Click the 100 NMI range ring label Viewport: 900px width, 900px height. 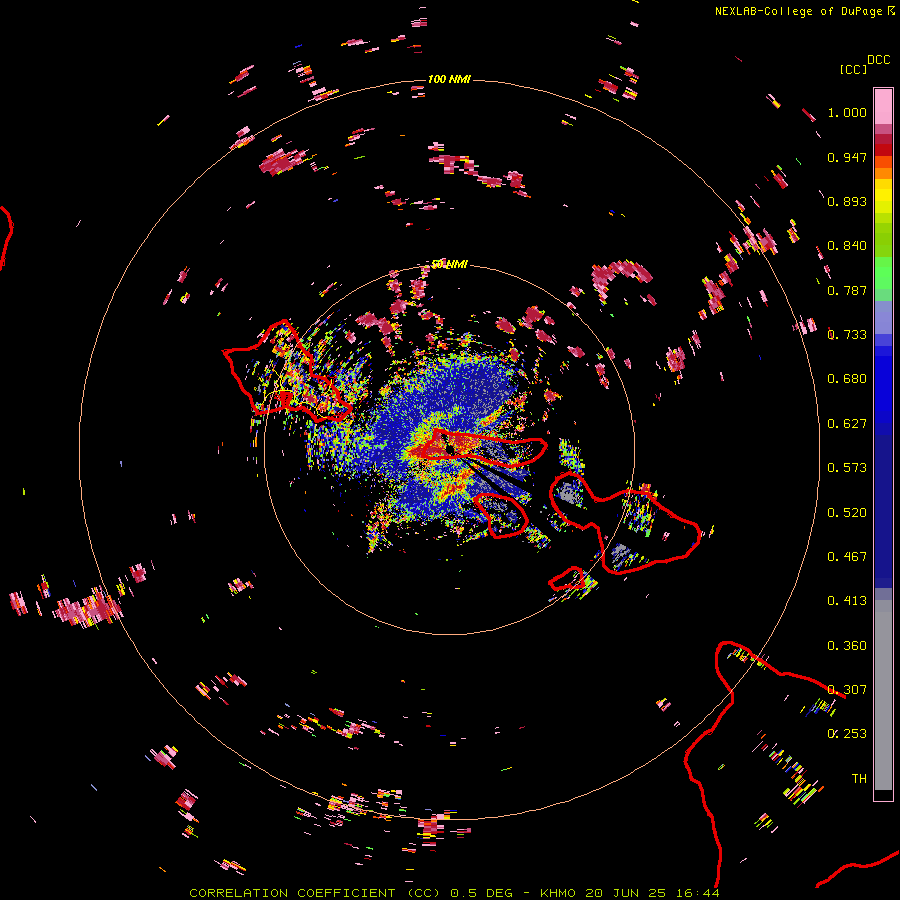coord(449,79)
